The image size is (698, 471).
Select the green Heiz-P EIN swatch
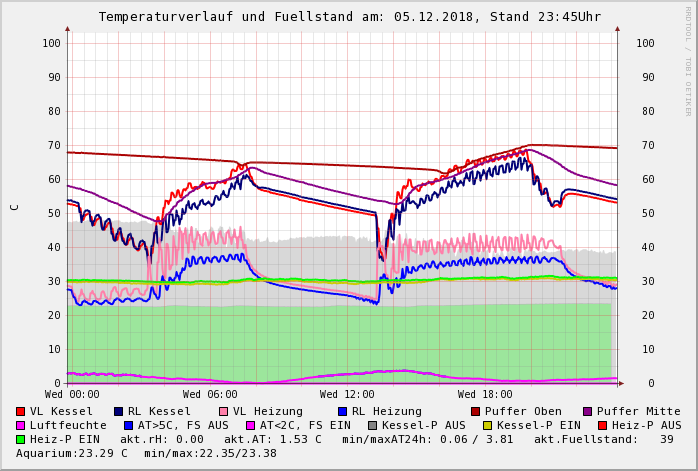point(21,439)
